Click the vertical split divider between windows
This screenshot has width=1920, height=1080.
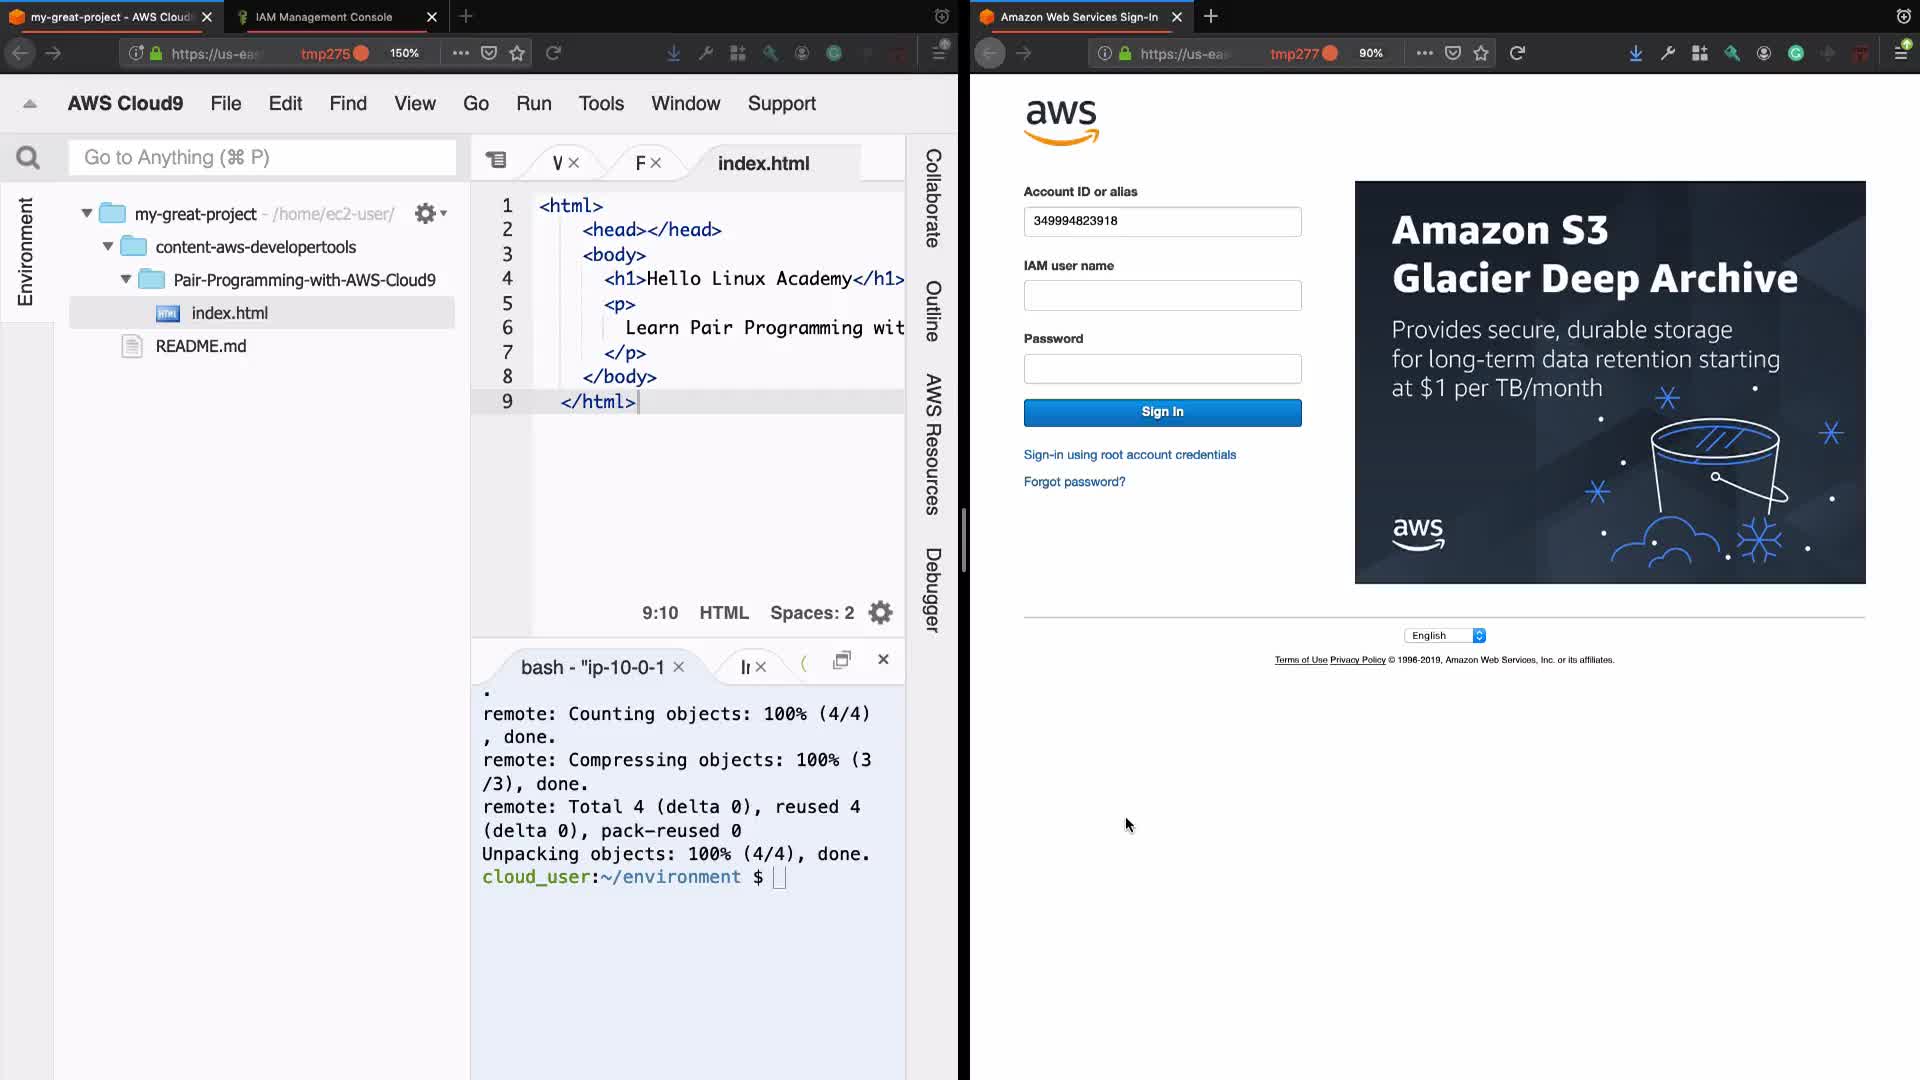pyautogui.click(x=964, y=540)
